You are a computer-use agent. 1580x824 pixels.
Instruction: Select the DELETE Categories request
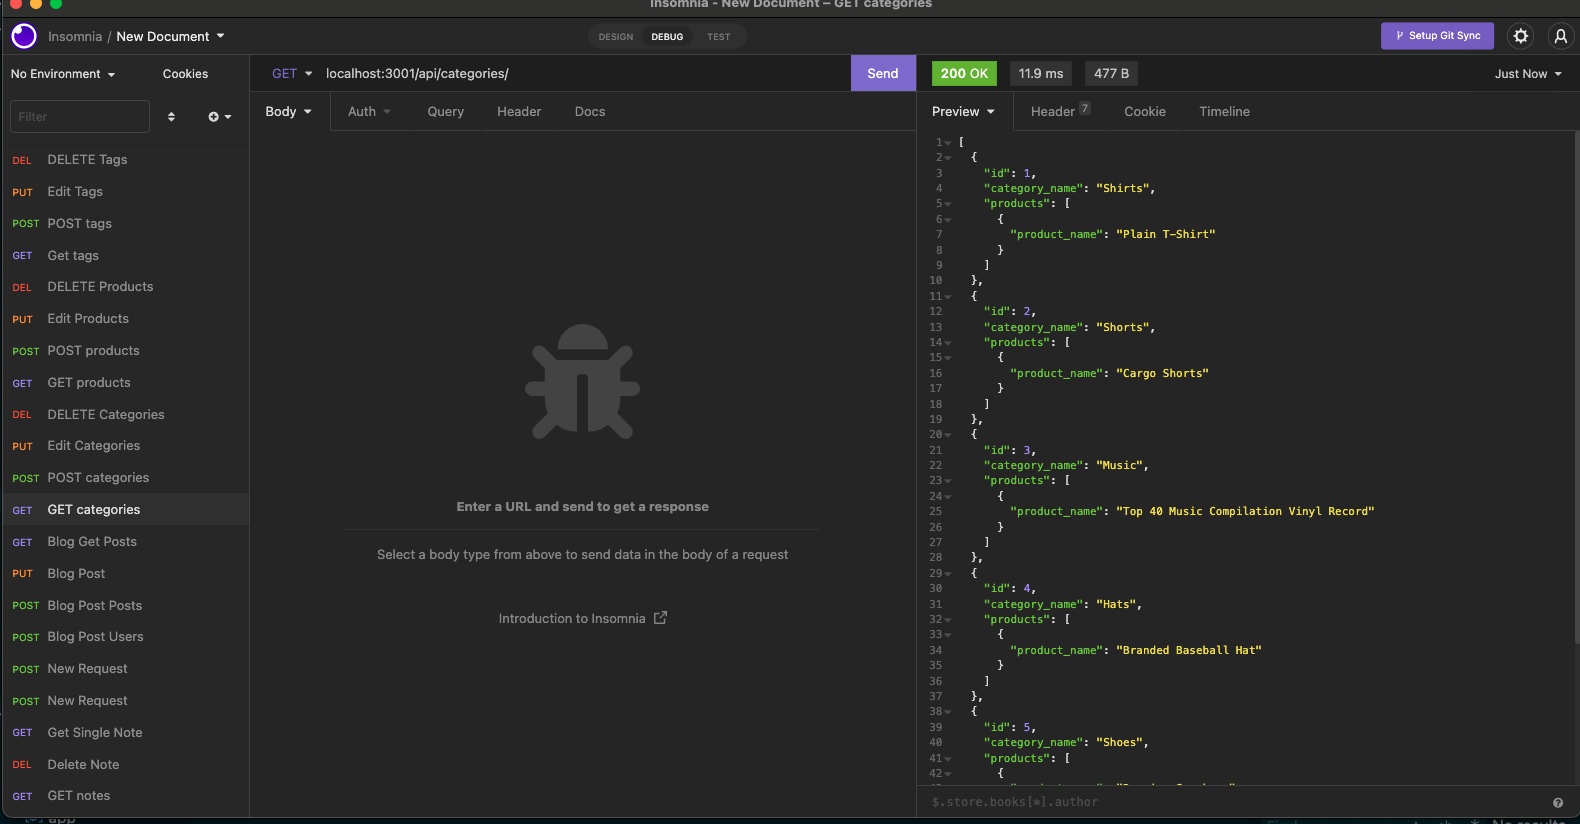coord(125,415)
